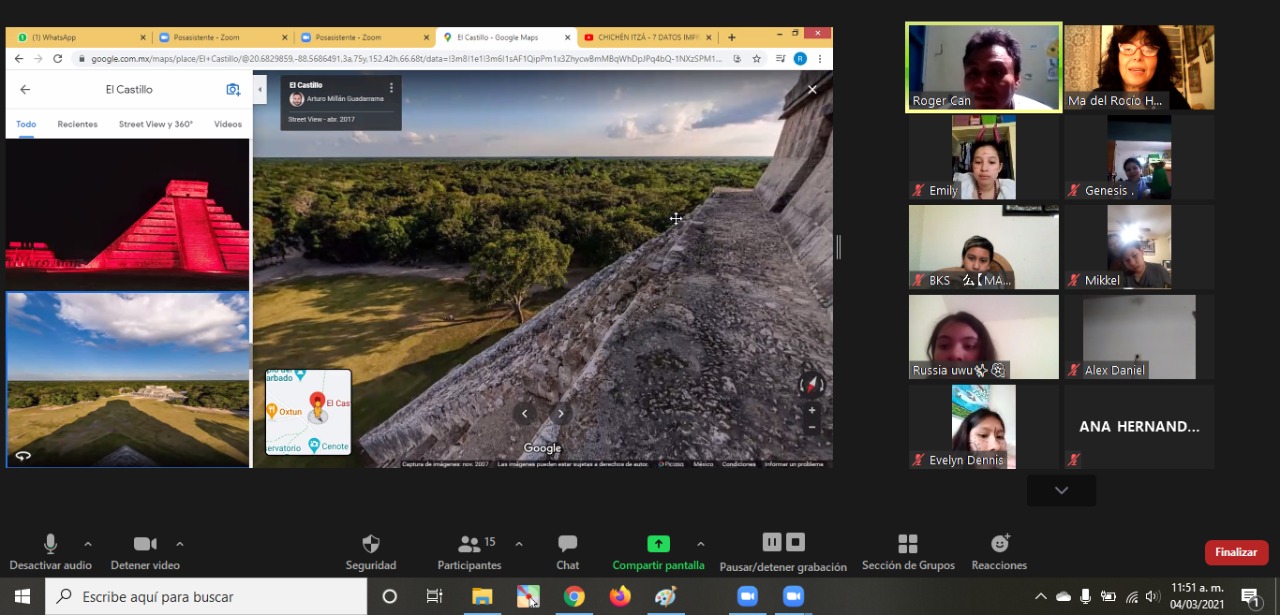Image resolution: width=1280 pixels, height=615 pixels.
Task: Turn off camera with Detener video
Action: 145,544
